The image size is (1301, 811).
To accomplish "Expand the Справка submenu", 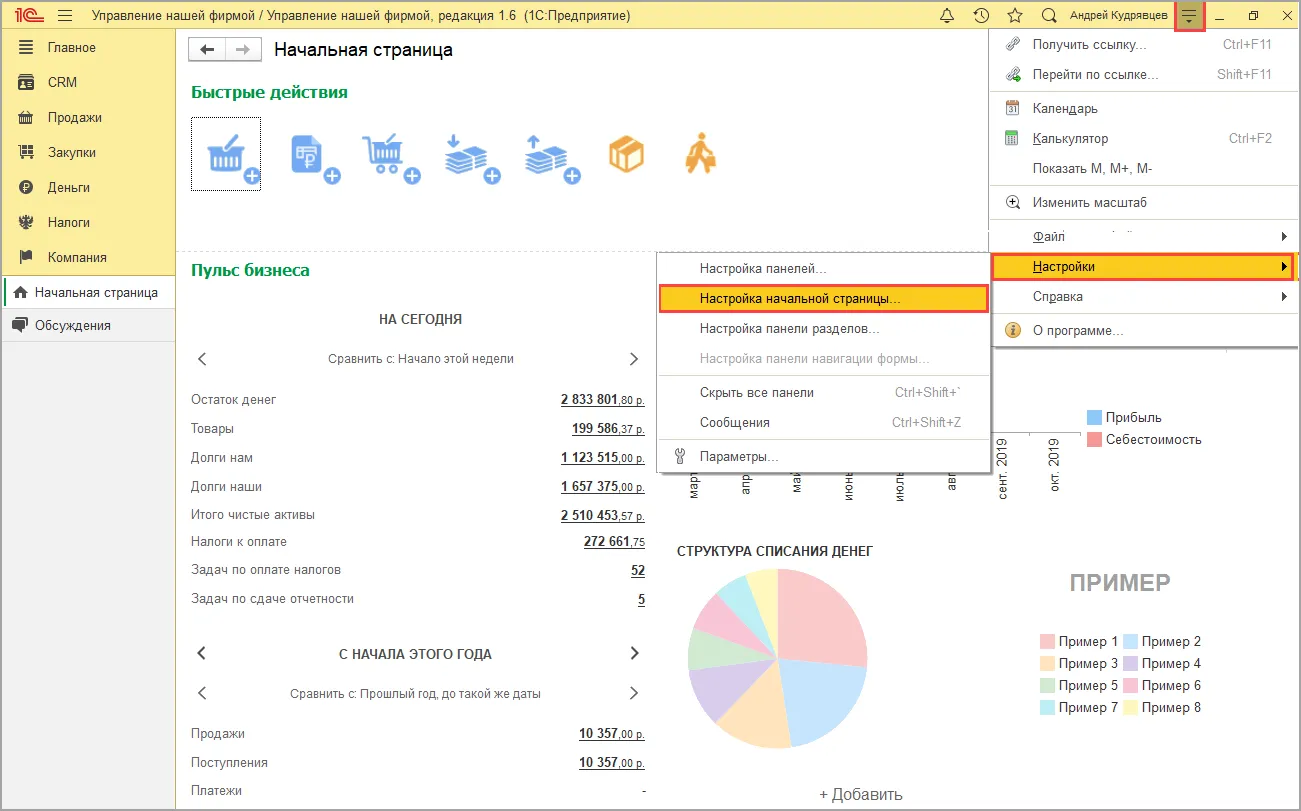I will coord(1143,296).
